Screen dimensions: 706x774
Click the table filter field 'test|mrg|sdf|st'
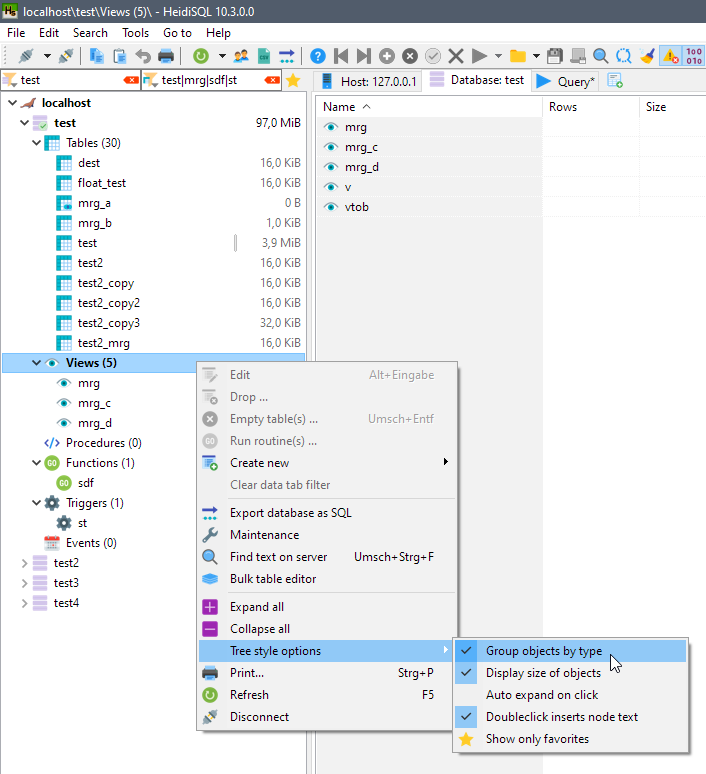211,80
